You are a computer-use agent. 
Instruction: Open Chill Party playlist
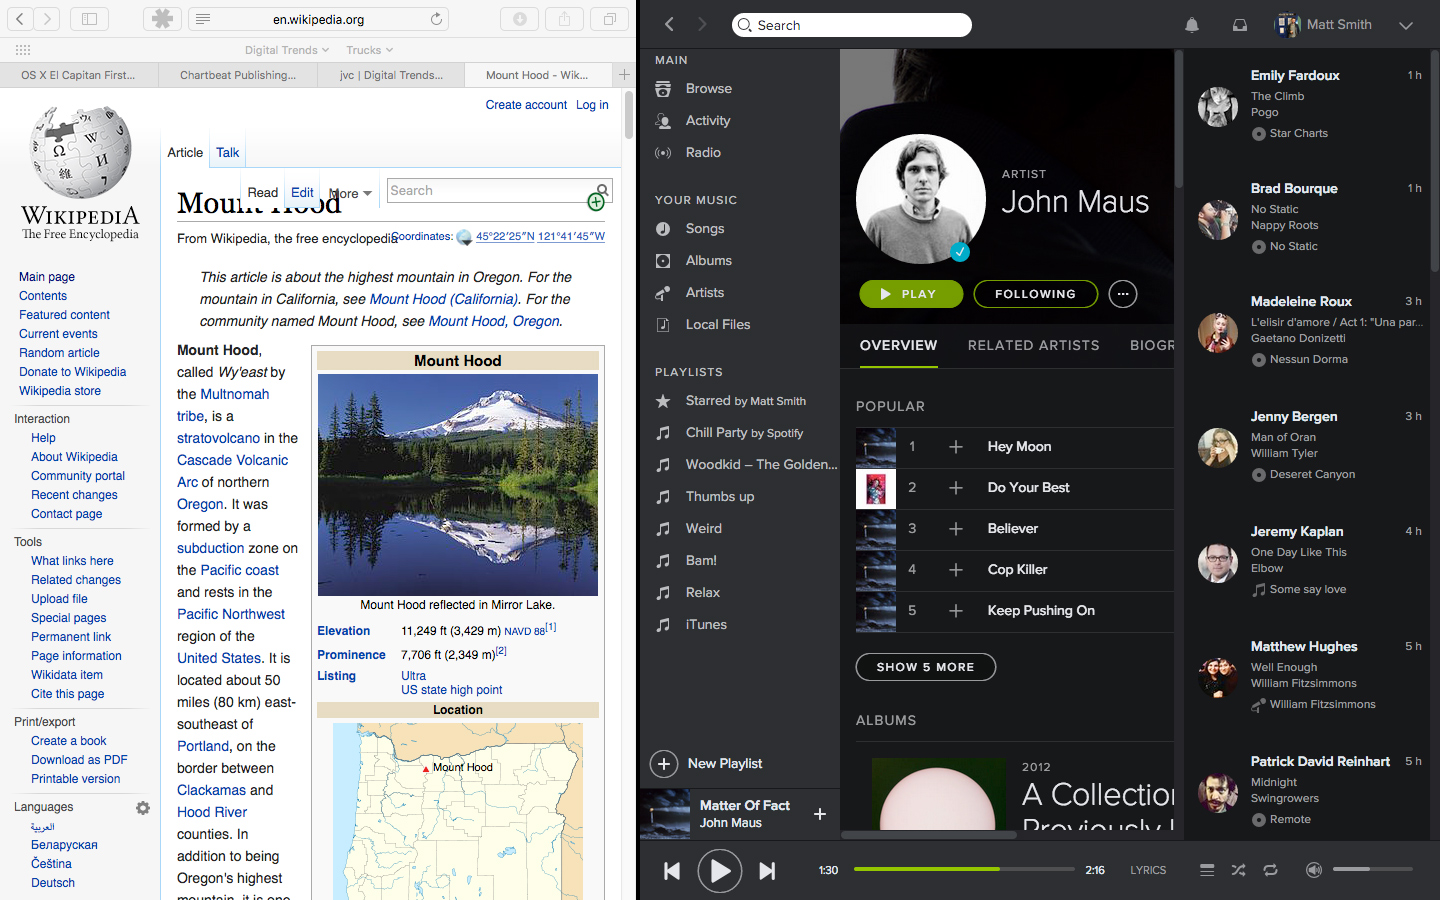[x=744, y=433]
